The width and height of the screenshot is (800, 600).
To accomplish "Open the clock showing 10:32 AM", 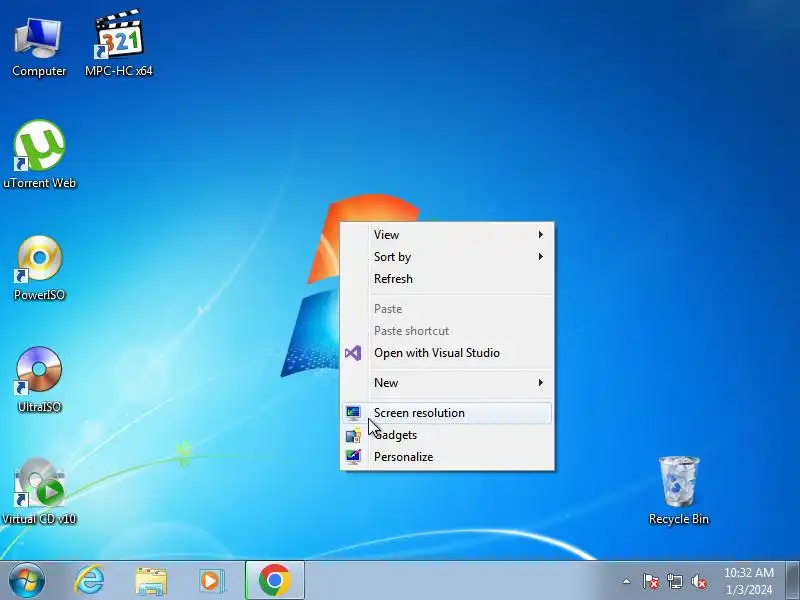I will click(748, 572).
